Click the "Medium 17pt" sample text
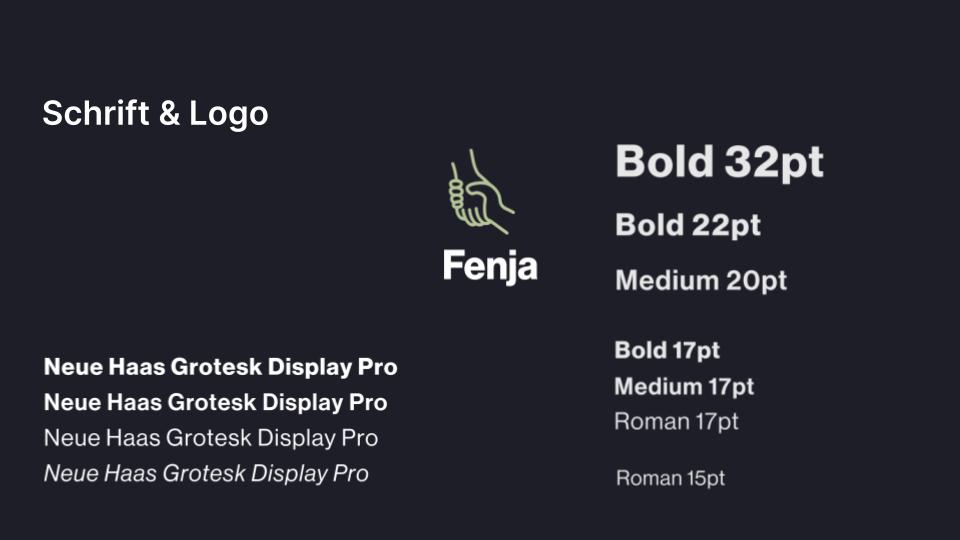The width and height of the screenshot is (960, 540). [x=684, y=386]
